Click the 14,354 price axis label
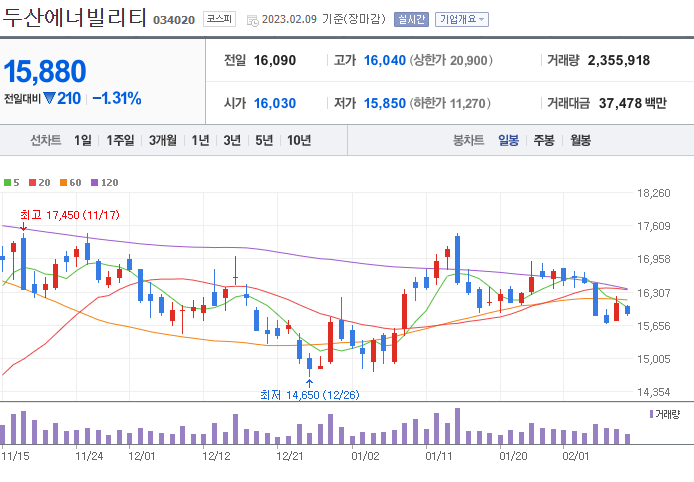This screenshot has height=482, width=694. click(x=654, y=392)
